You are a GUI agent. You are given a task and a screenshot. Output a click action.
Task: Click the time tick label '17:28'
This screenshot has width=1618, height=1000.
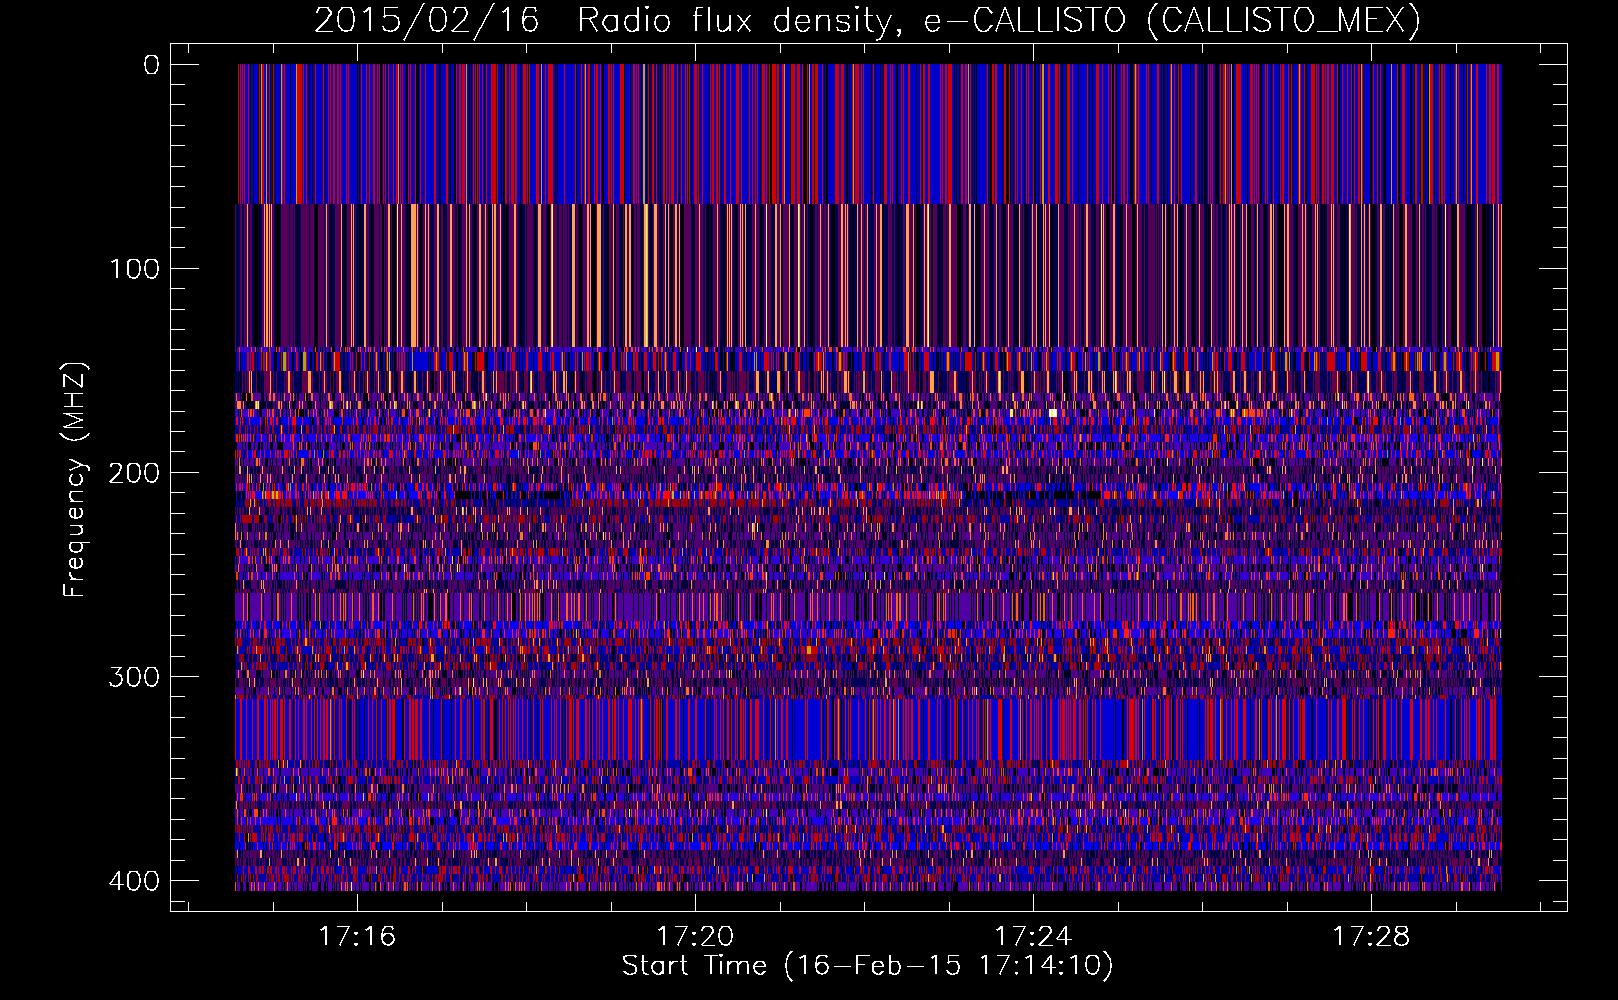click(1371, 936)
